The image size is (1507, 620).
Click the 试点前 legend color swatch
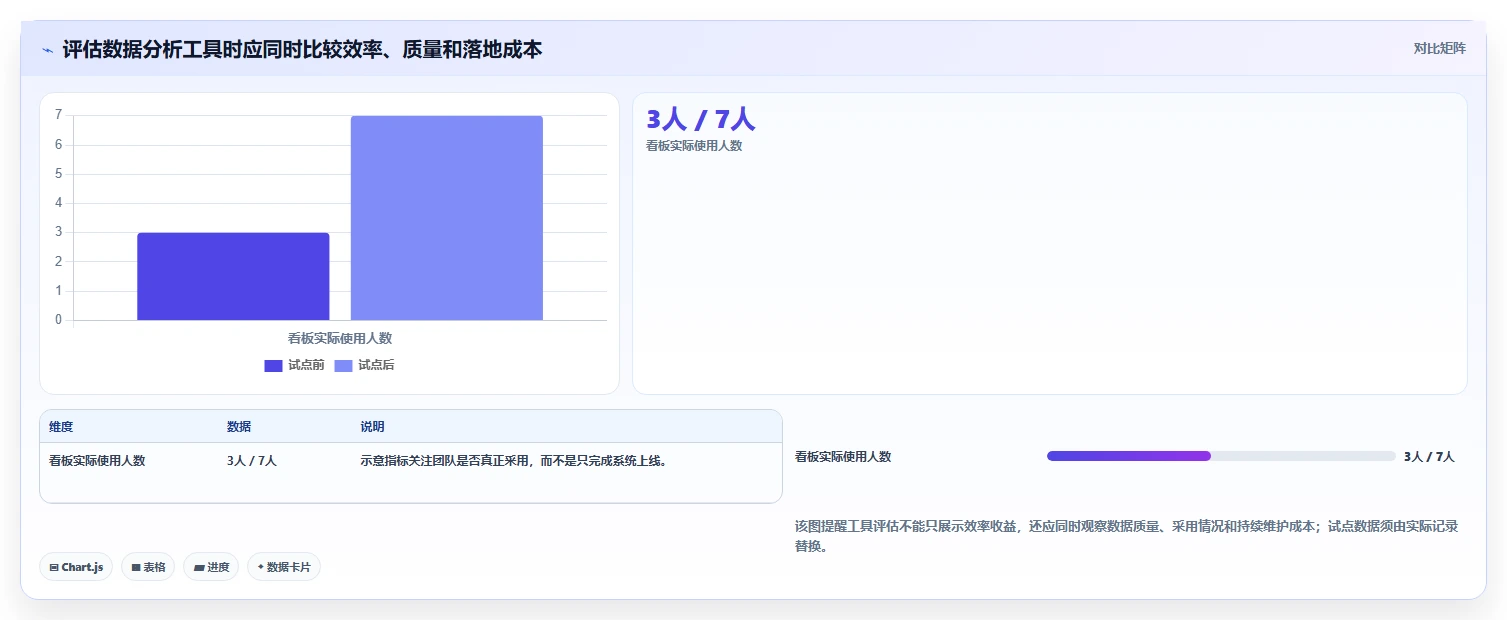[x=273, y=365]
